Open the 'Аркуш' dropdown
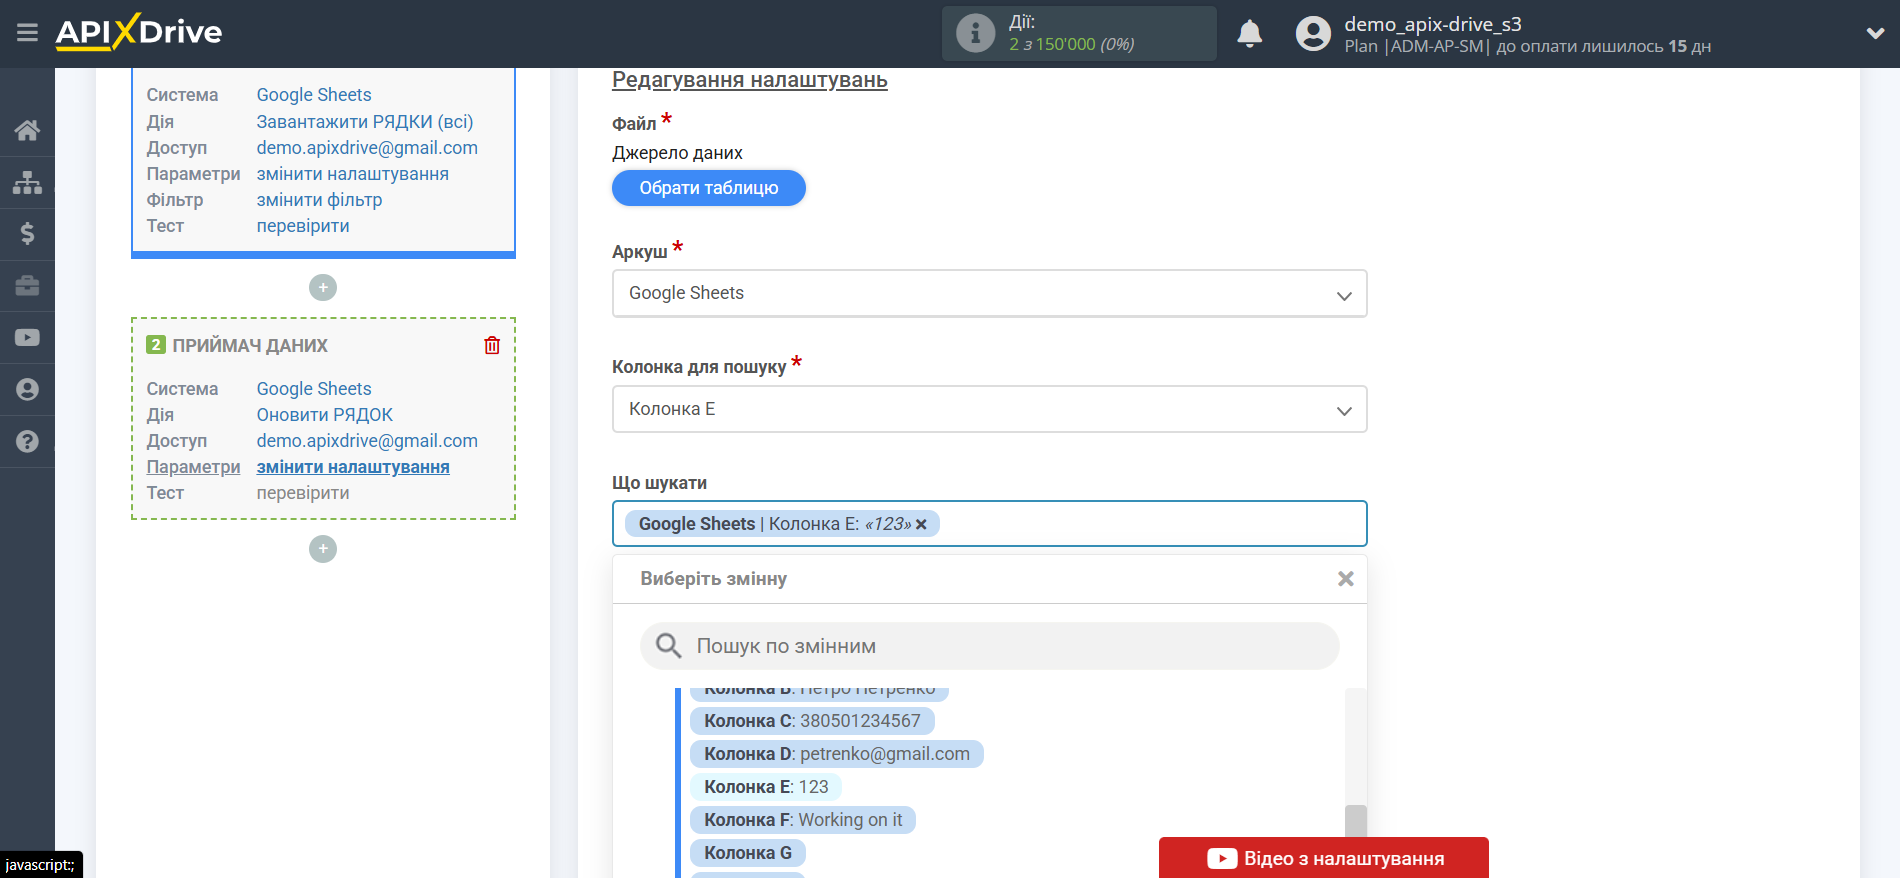1900x878 pixels. click(989, 294)
